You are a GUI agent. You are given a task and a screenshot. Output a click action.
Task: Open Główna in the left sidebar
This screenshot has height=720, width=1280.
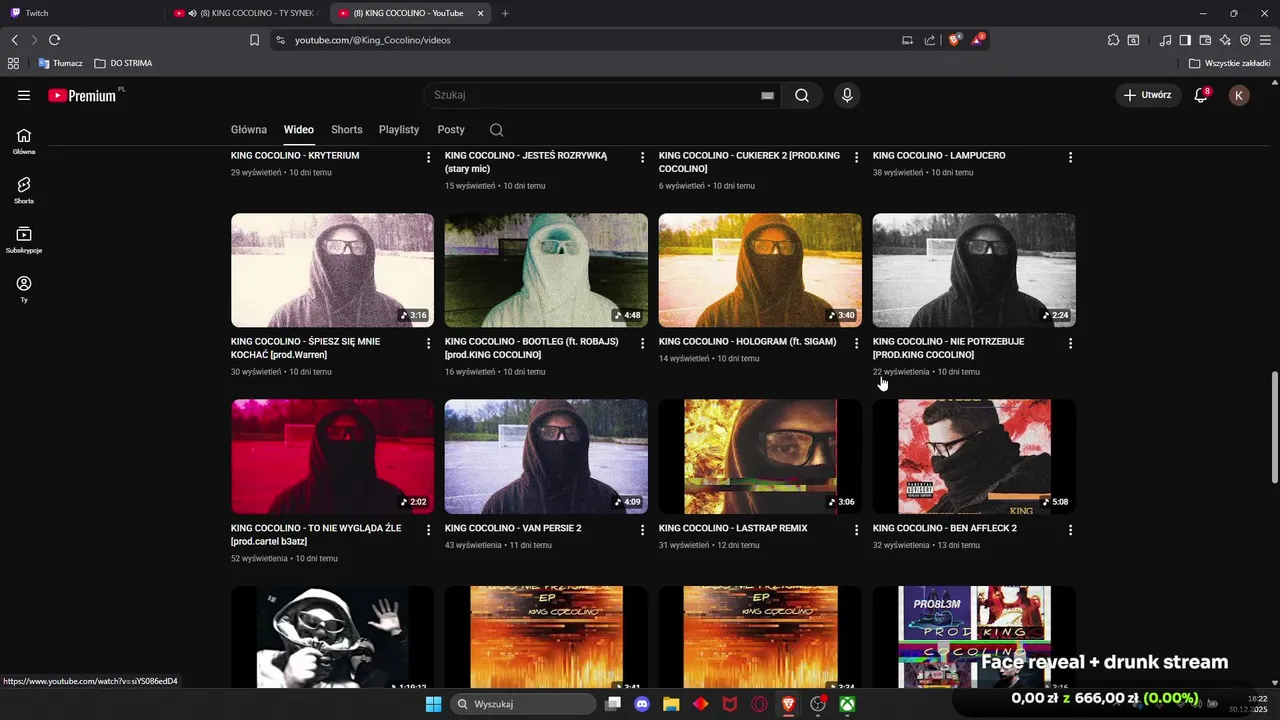[24, 141]
